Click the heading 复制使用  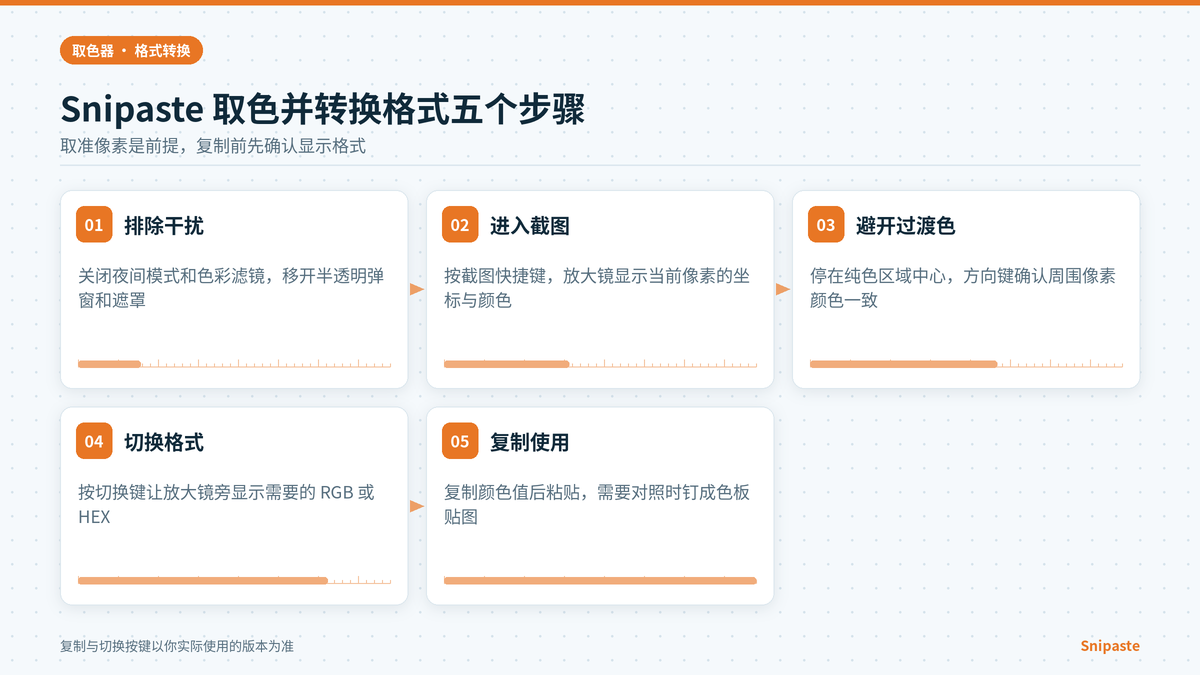click(530, 442)
